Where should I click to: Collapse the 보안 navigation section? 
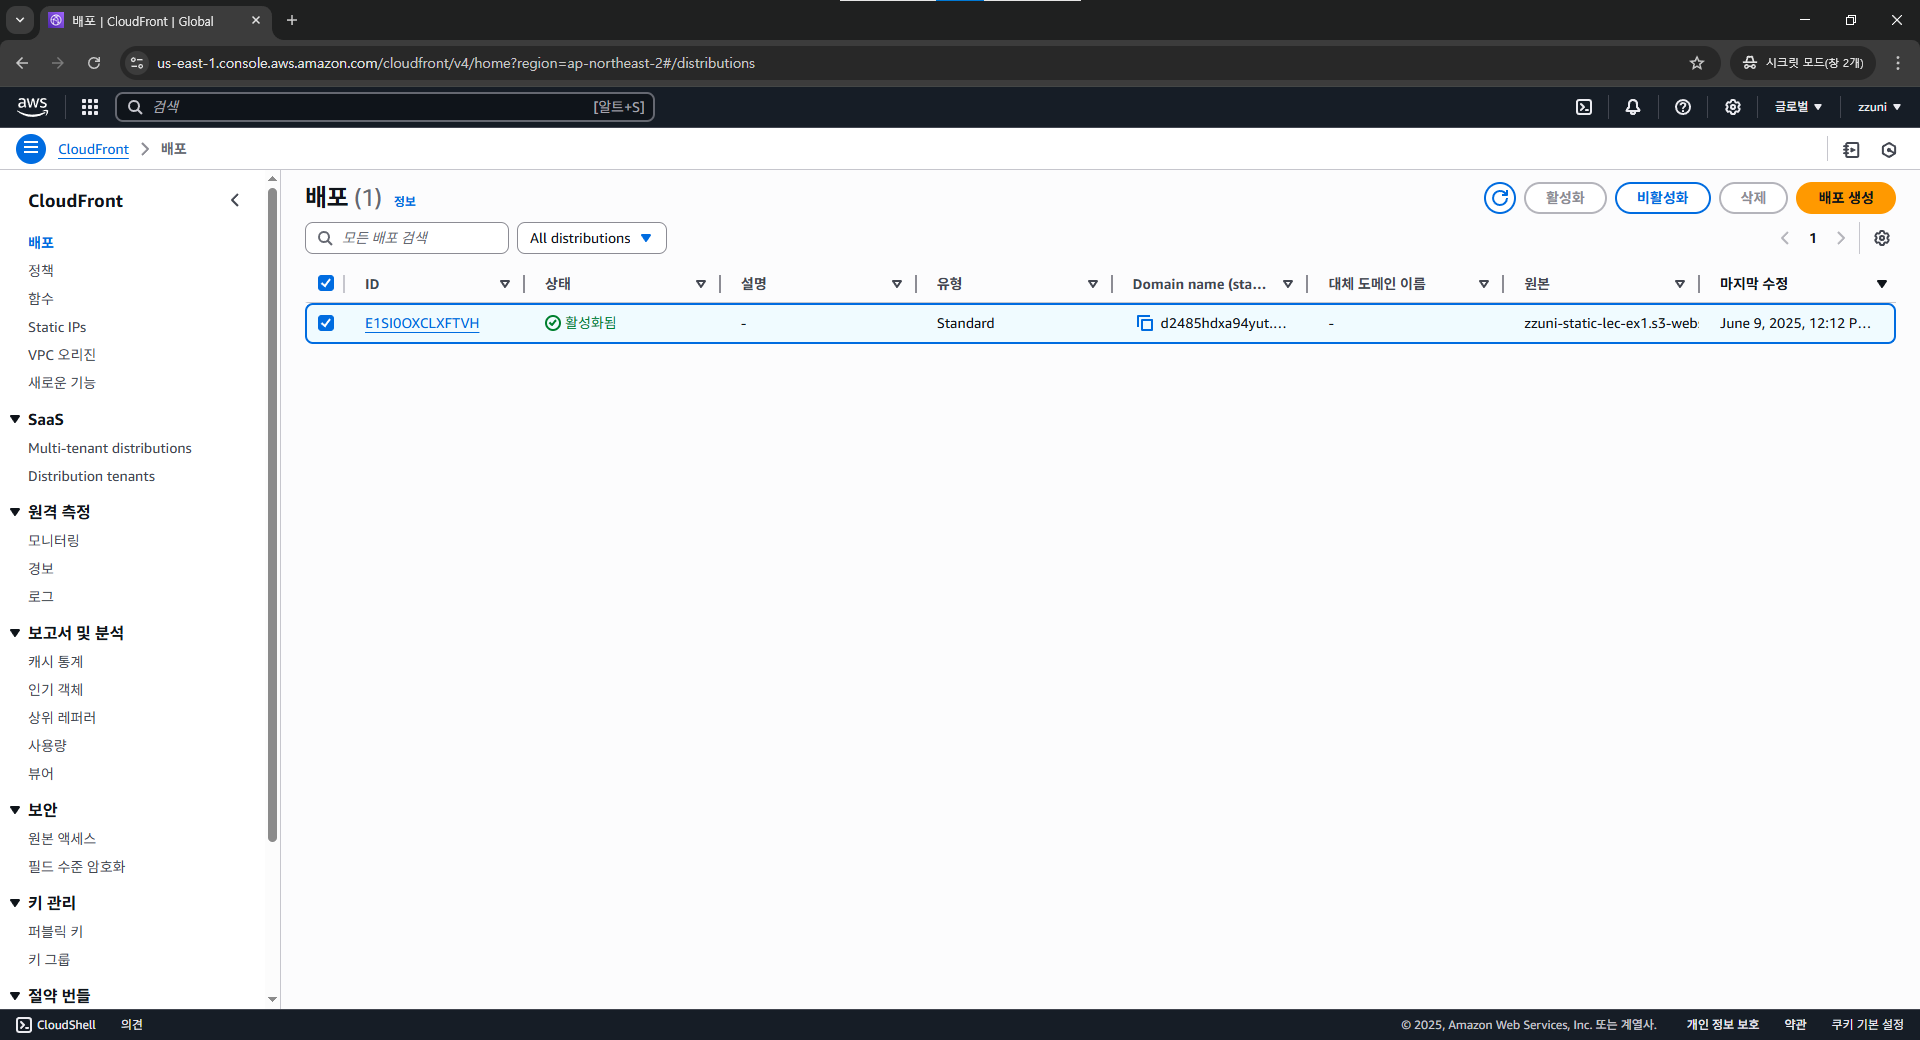click(x=15, y=810)
